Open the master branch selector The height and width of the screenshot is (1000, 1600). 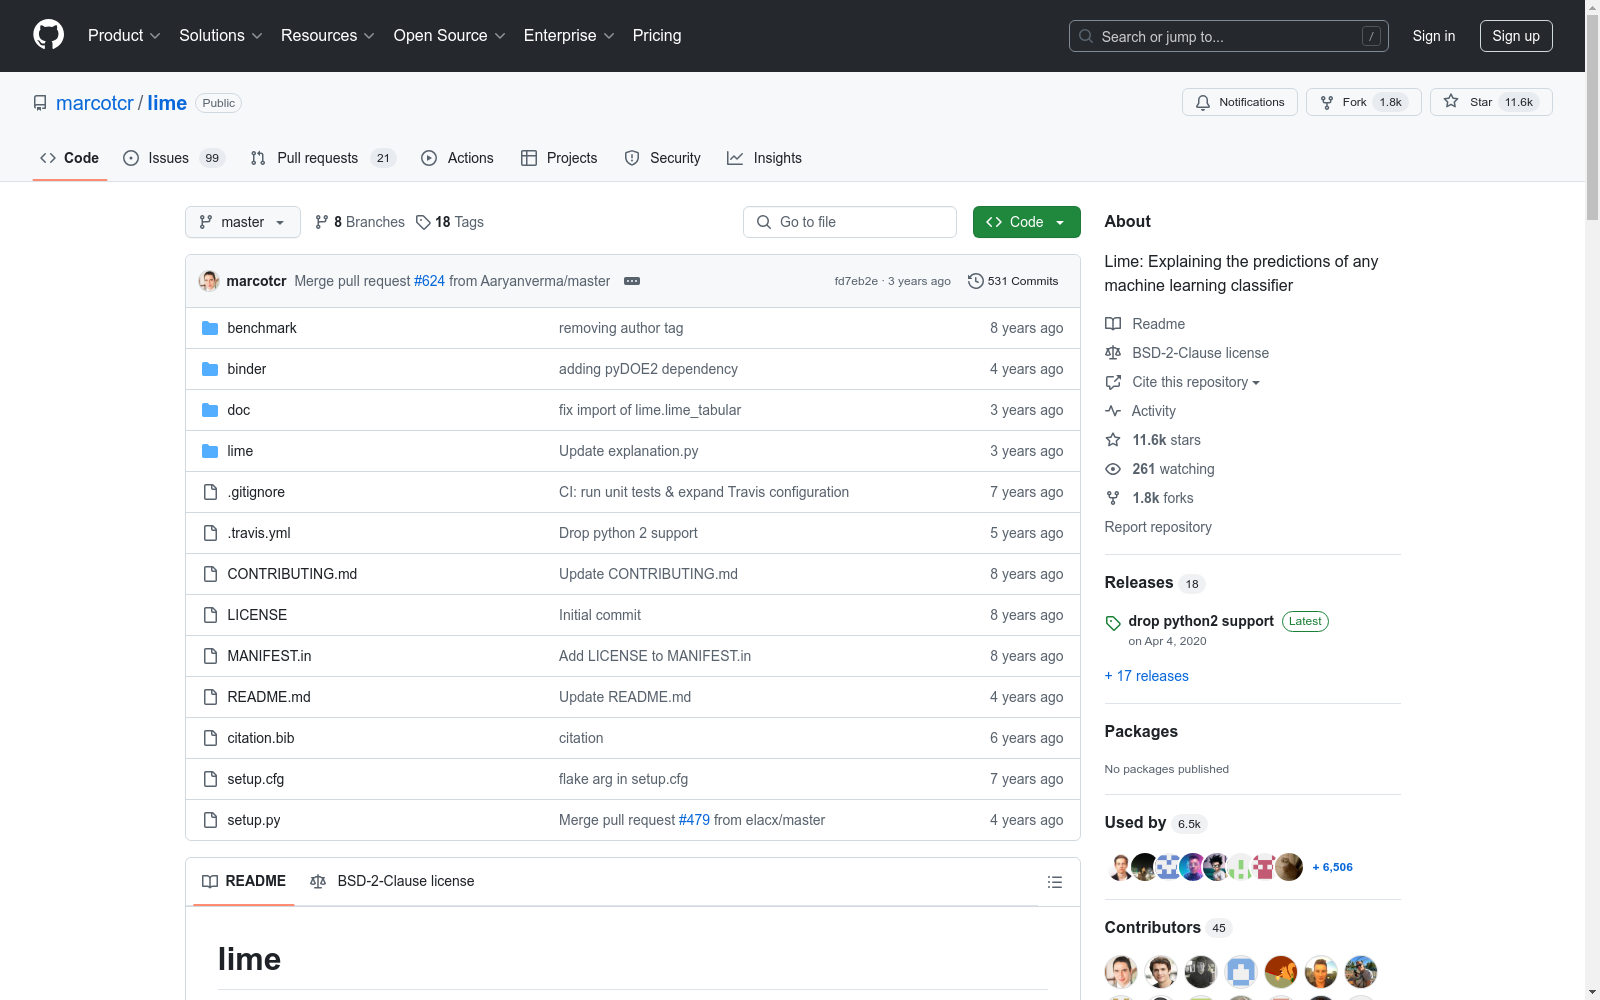(243, 222)
